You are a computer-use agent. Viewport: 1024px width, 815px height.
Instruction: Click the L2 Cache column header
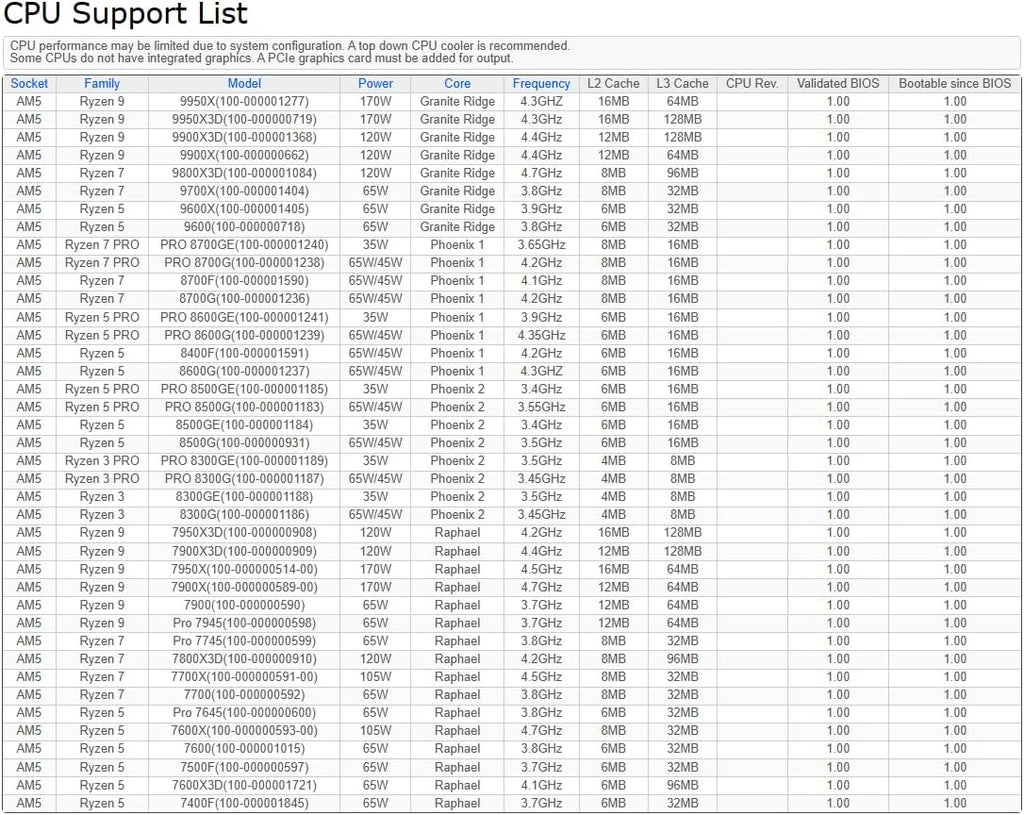613,84
